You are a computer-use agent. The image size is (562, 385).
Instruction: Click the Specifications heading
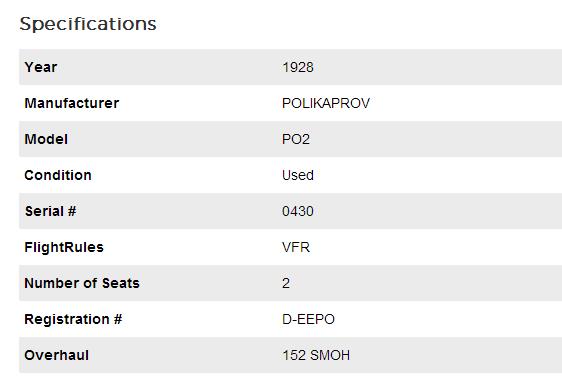coord(88,24)
